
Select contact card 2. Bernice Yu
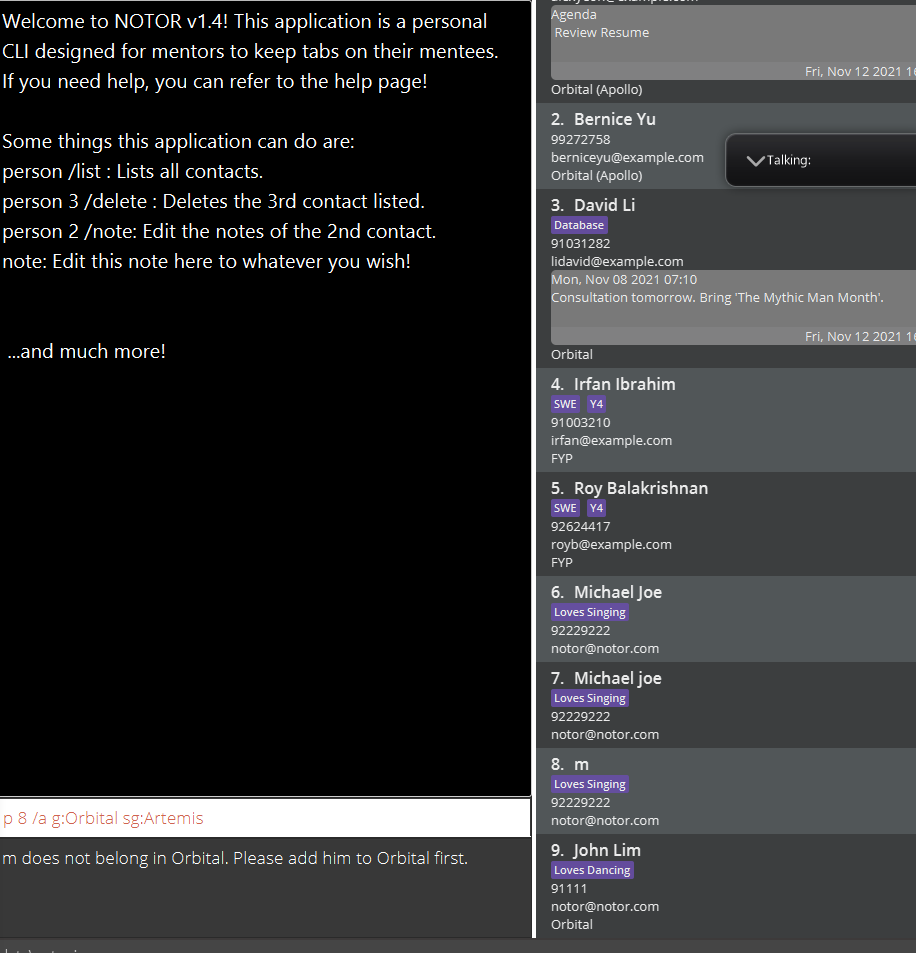tap(726, 146)
